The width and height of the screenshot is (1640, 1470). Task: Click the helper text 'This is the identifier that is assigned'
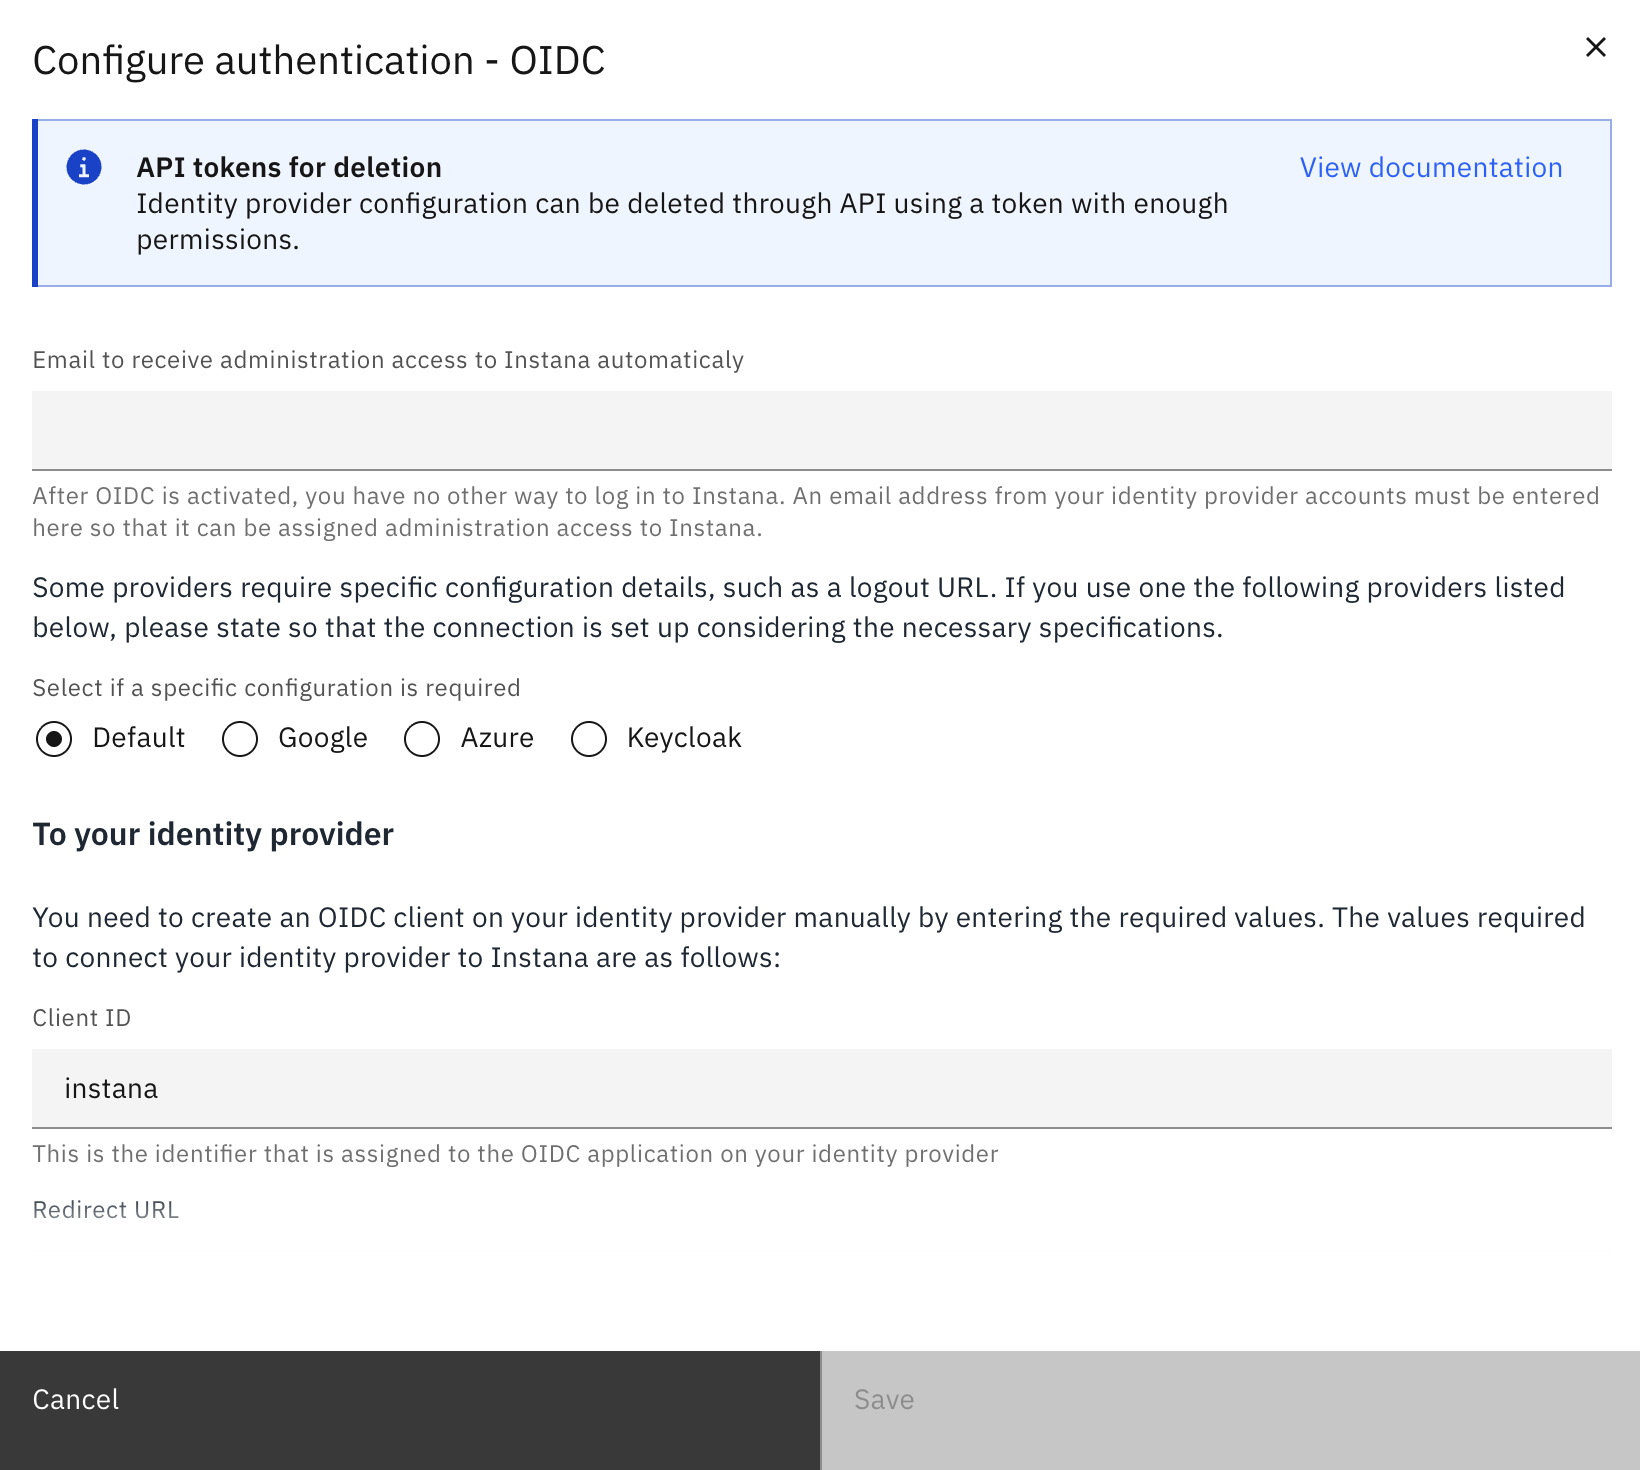516,1154
